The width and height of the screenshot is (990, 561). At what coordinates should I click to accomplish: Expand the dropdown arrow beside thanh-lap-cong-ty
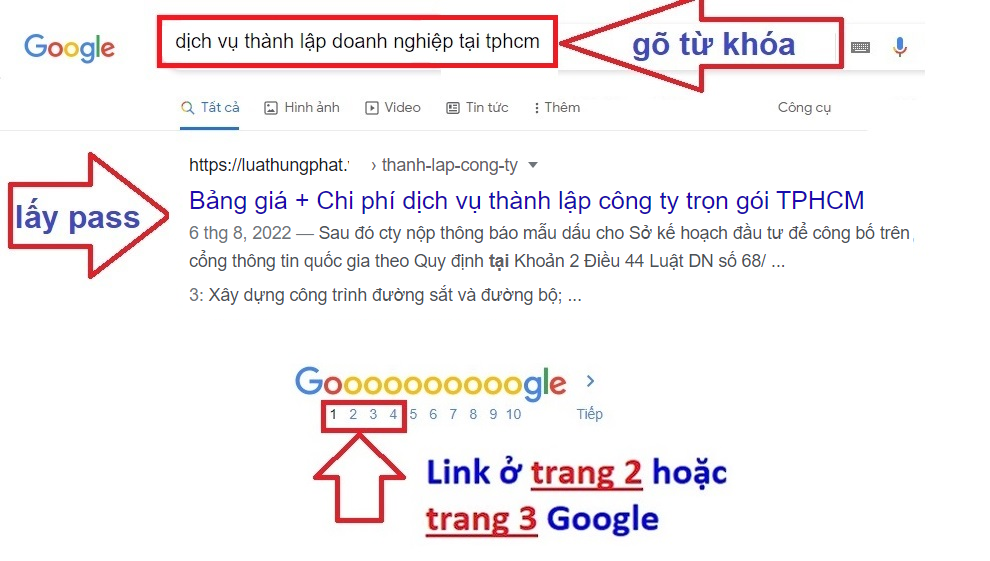pyautogui.click(x=533, y=165)
